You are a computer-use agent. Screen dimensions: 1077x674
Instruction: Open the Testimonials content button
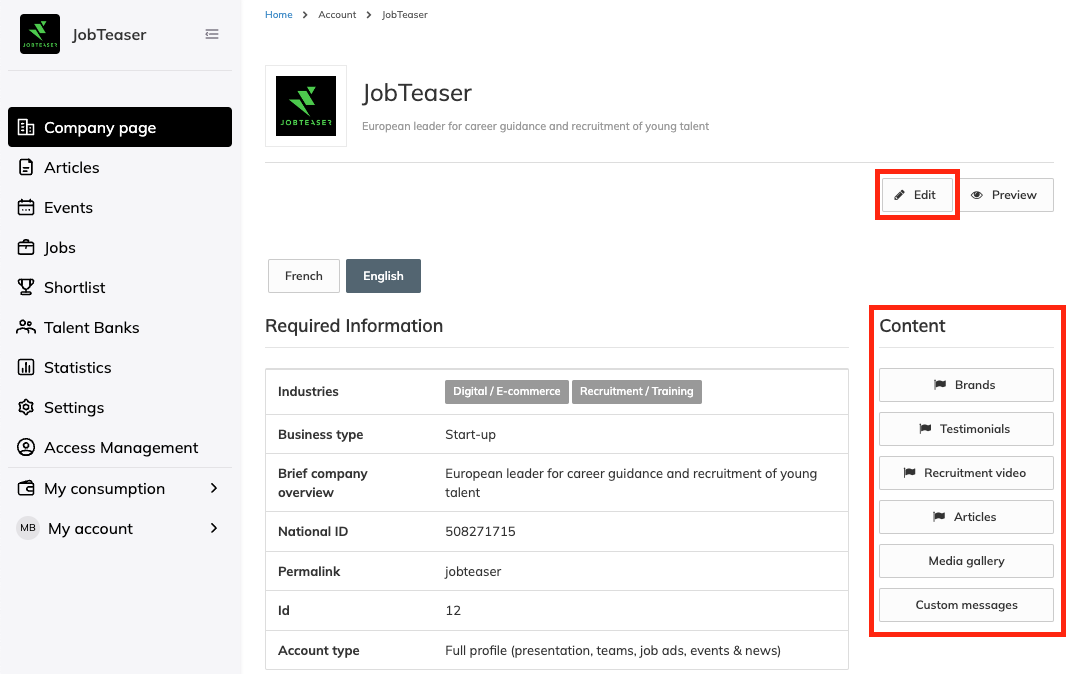[966, 429]
